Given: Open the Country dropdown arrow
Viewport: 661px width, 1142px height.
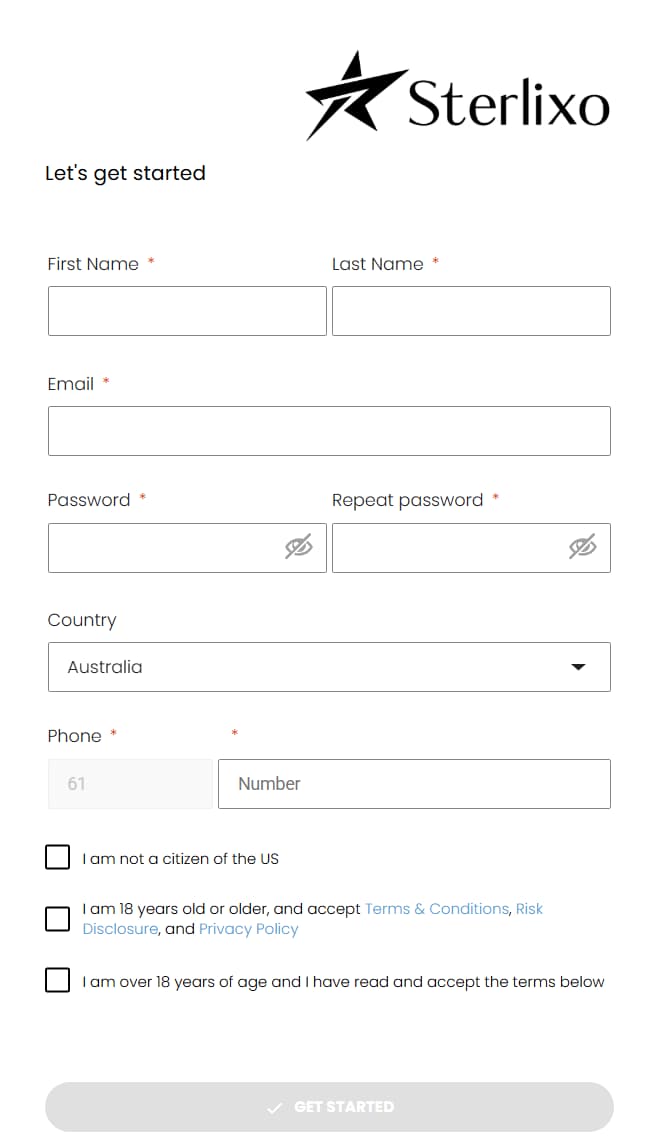Looking at the screenshot, I should 578,667.
